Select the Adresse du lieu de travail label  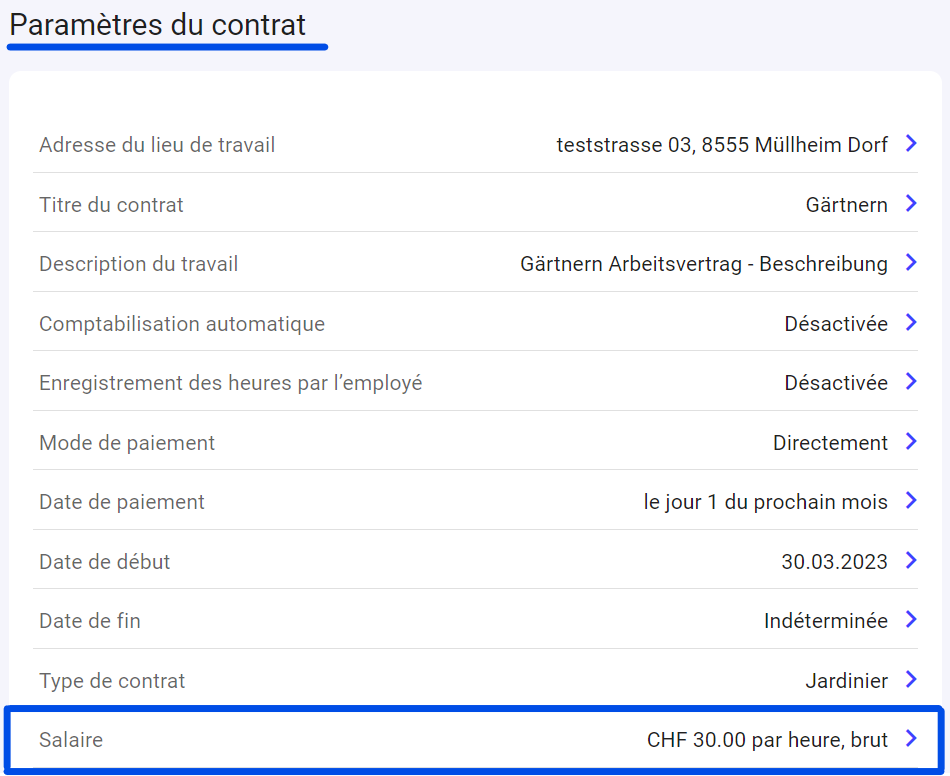(x=157, y=145)
